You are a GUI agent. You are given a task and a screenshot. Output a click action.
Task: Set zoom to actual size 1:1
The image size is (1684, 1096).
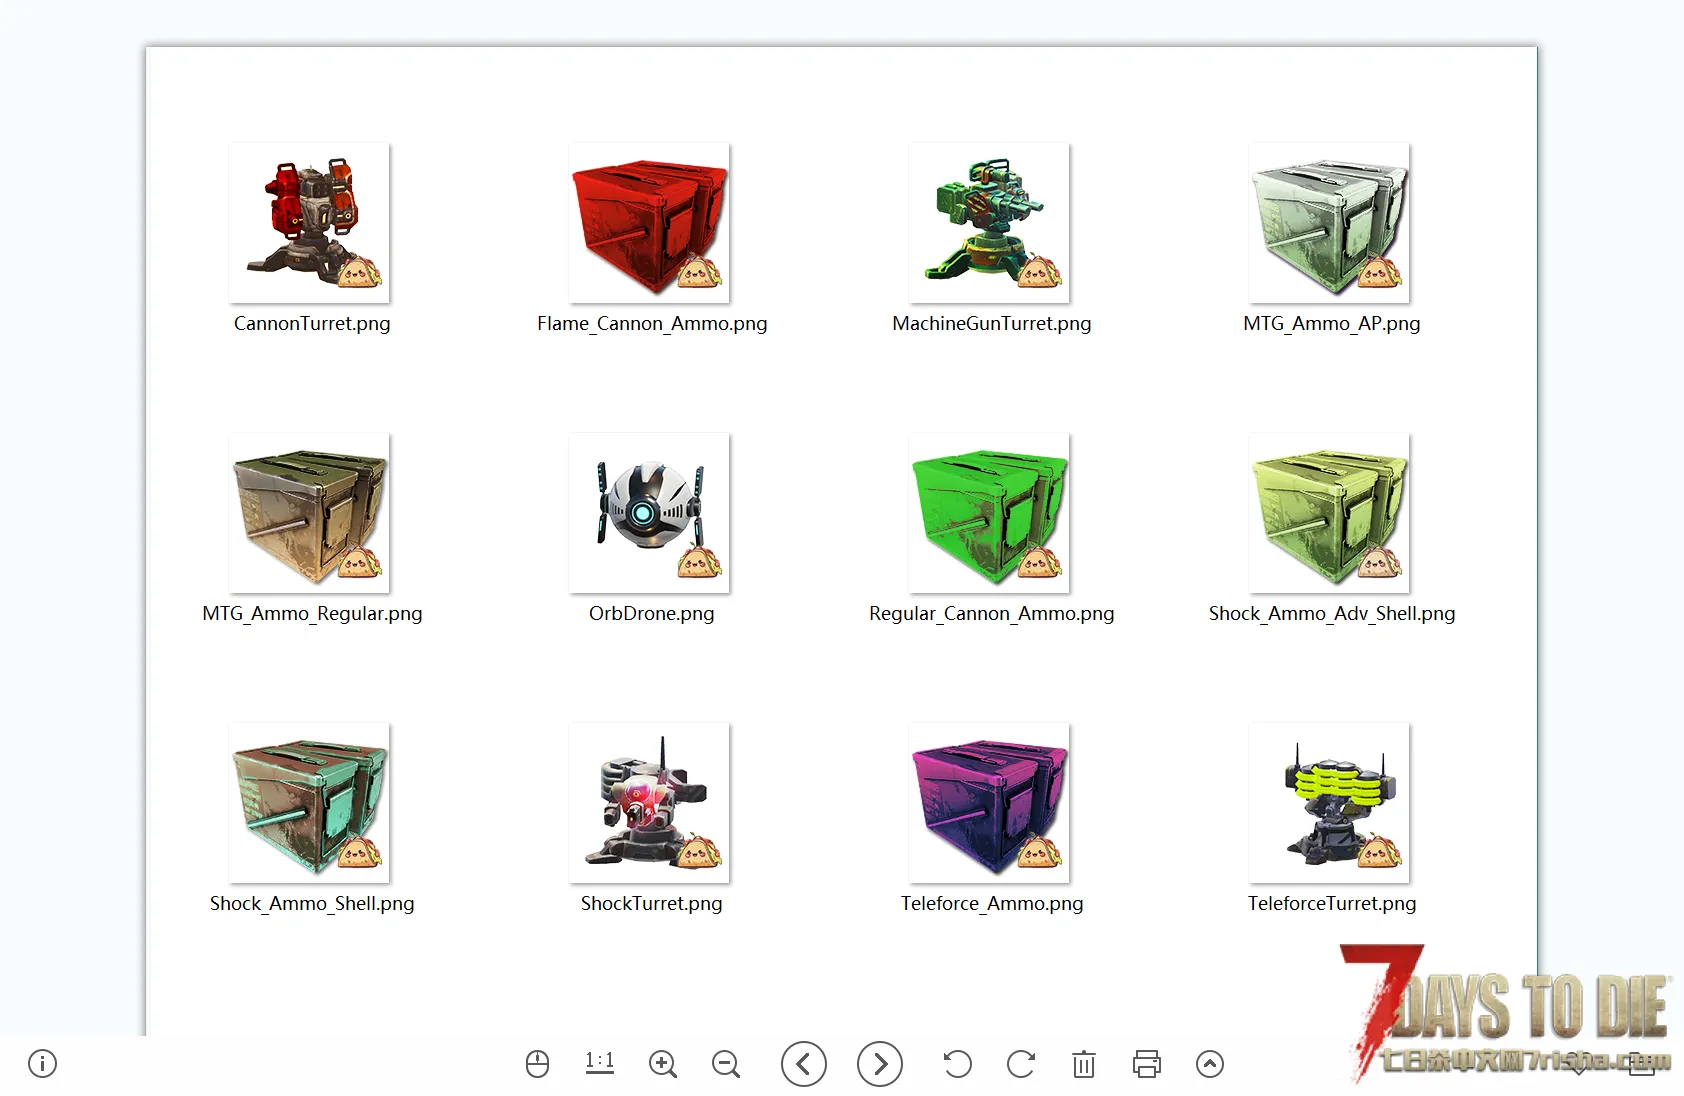(600, 1062)
